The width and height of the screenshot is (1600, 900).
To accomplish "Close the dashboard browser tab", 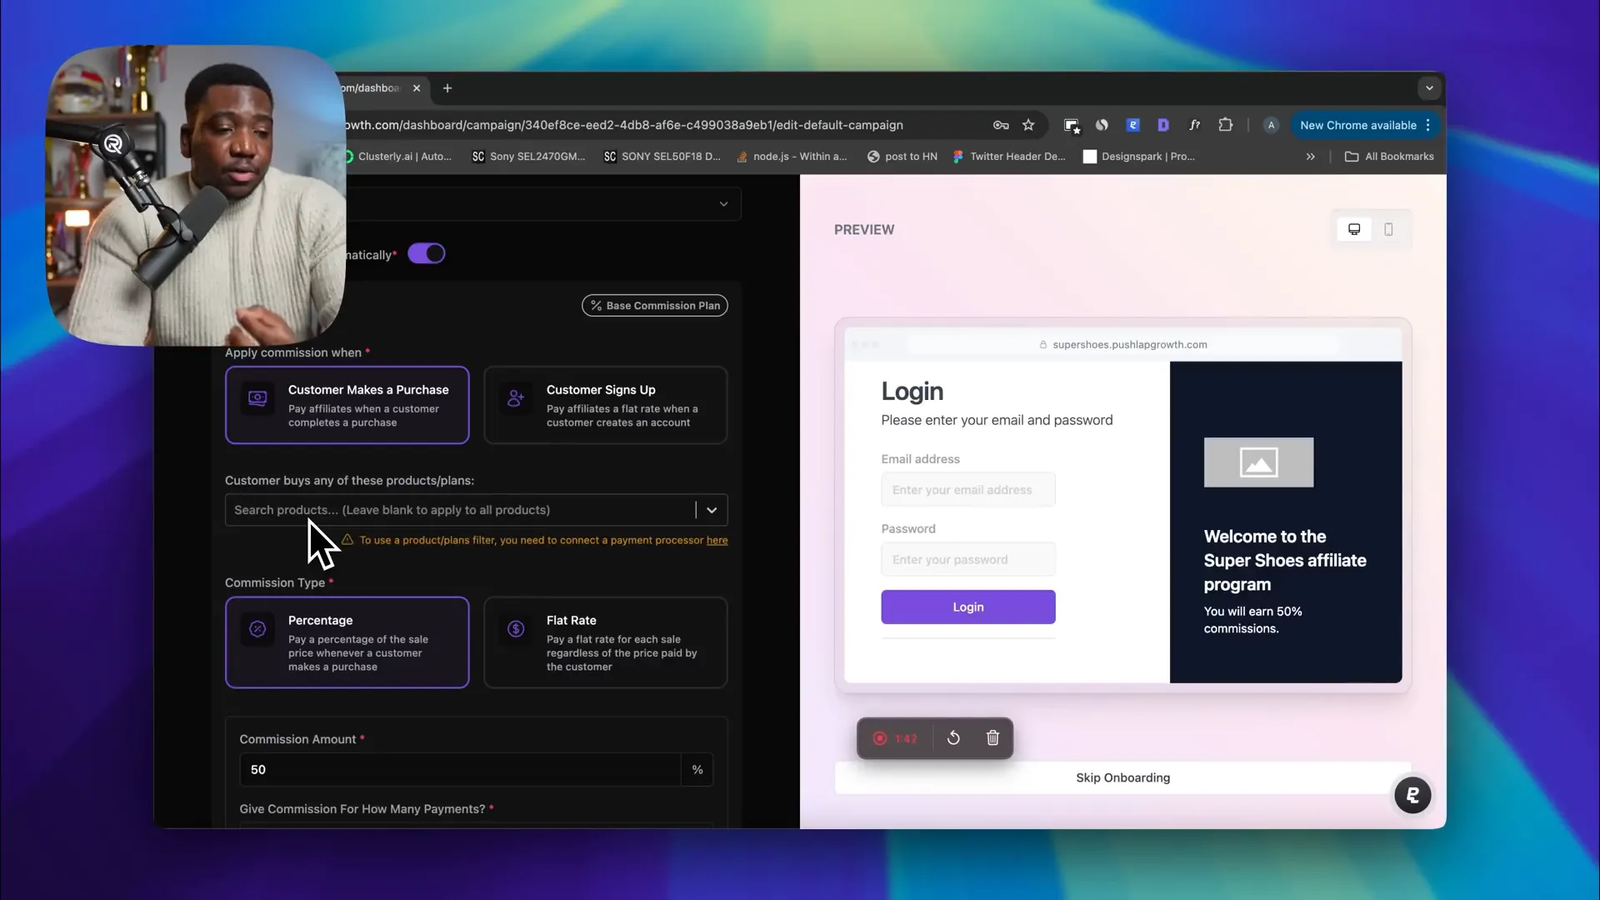I will pos(417,88).
